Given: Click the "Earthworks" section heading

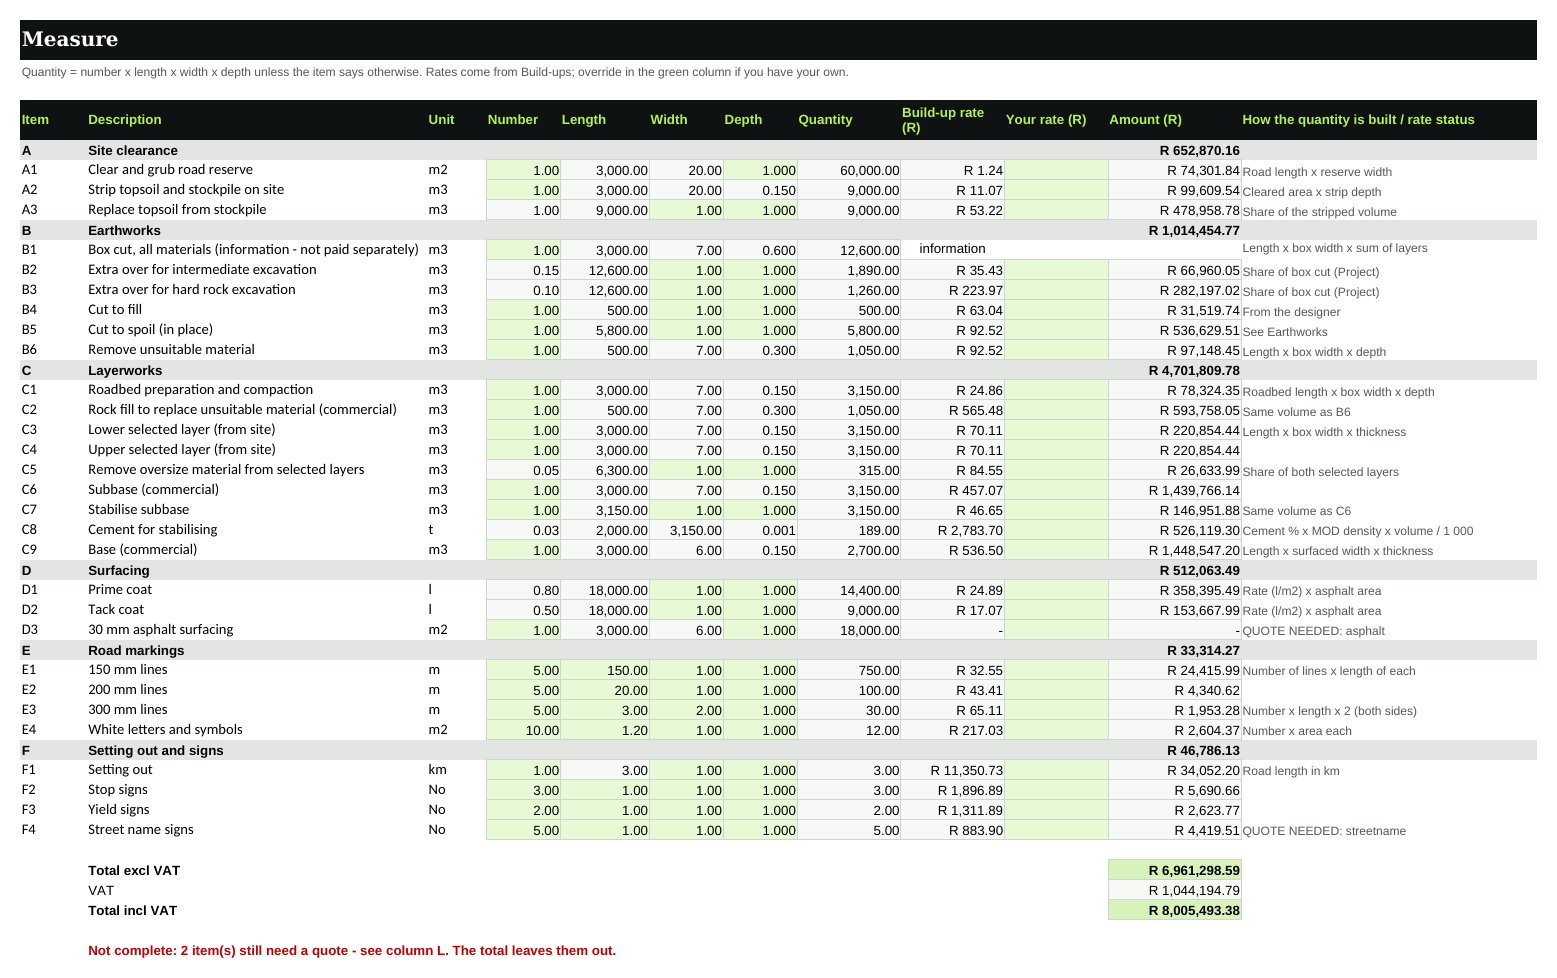Looking at the screenshot, I should pyautogui.click(x=124, y=230).
